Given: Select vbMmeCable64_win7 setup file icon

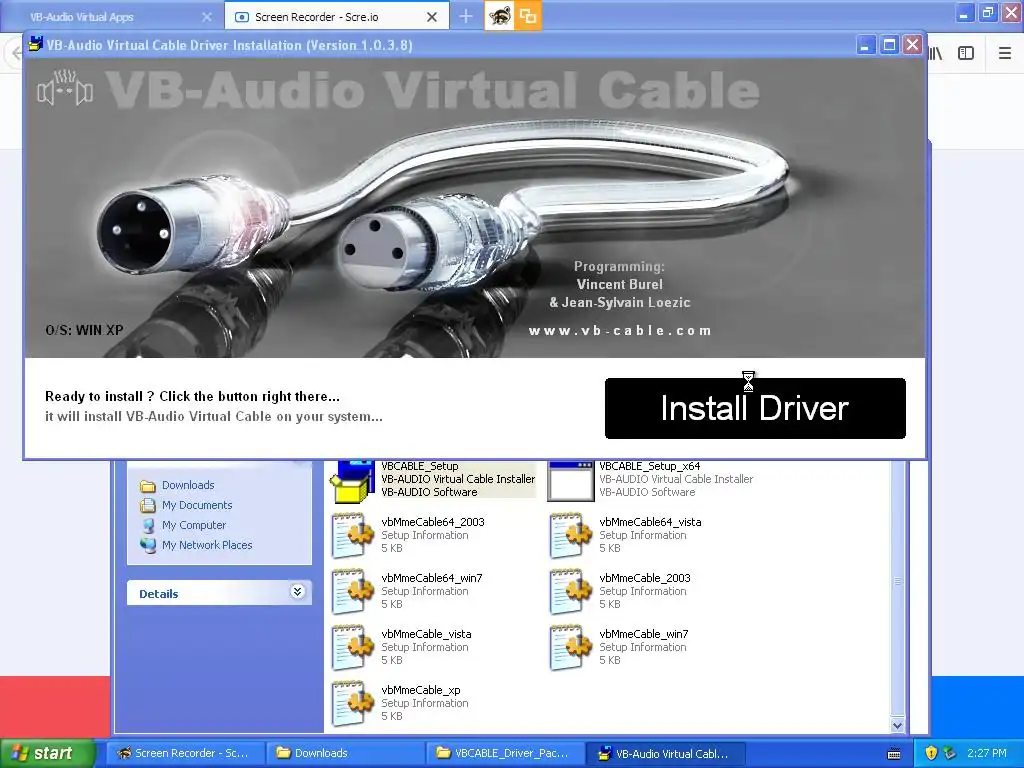Looking at the screenshot, I should tap(353, 591).
